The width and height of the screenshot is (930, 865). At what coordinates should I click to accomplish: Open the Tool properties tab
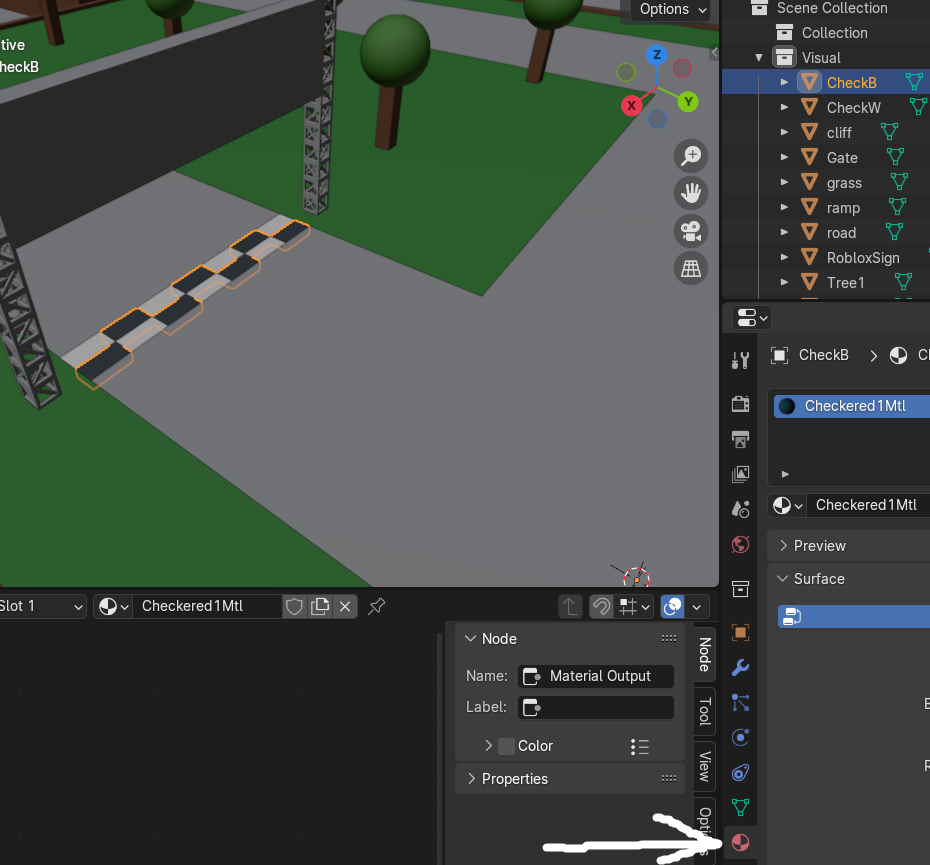[740, 360]
